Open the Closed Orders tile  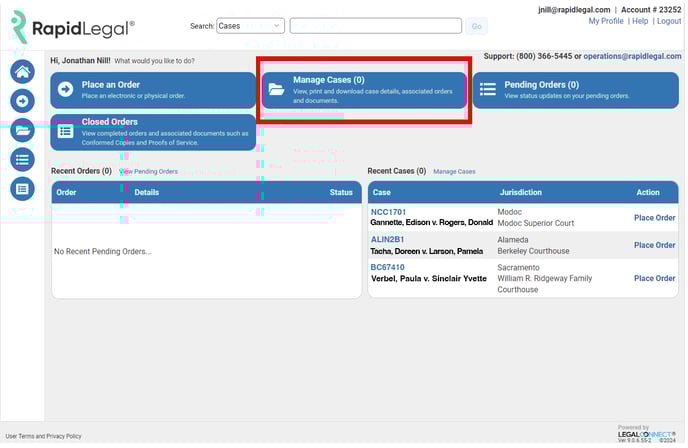pyautogui.click(x=153, y=132)
